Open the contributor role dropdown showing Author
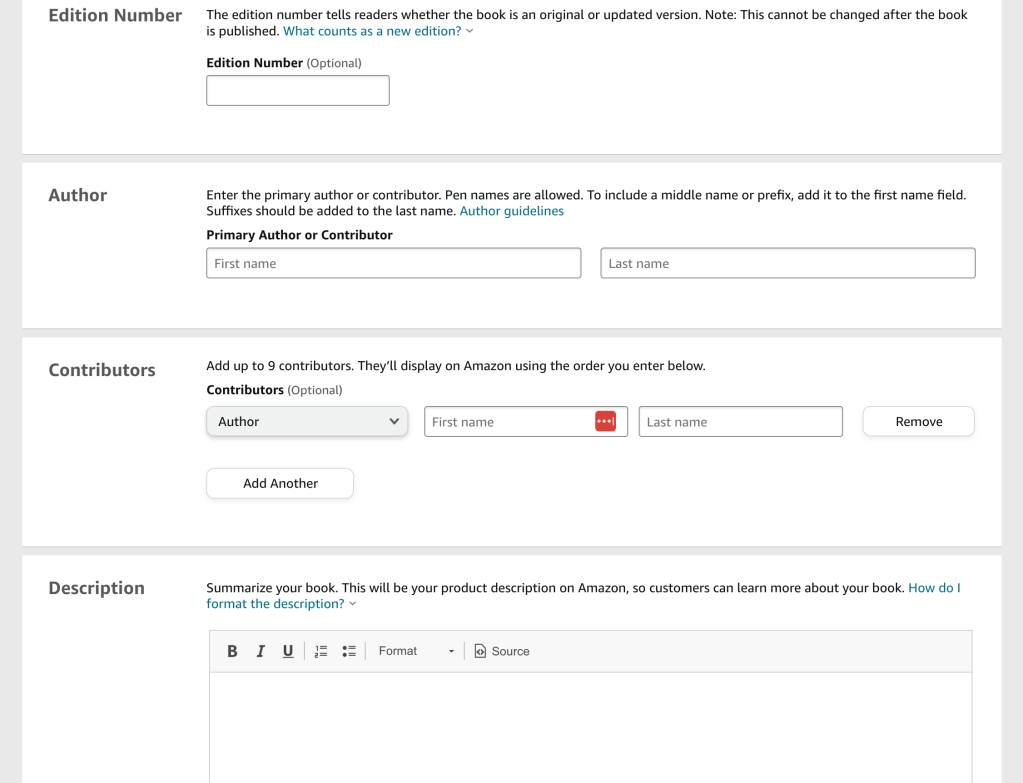The image size is (1023, 783). tap(307, 422)
